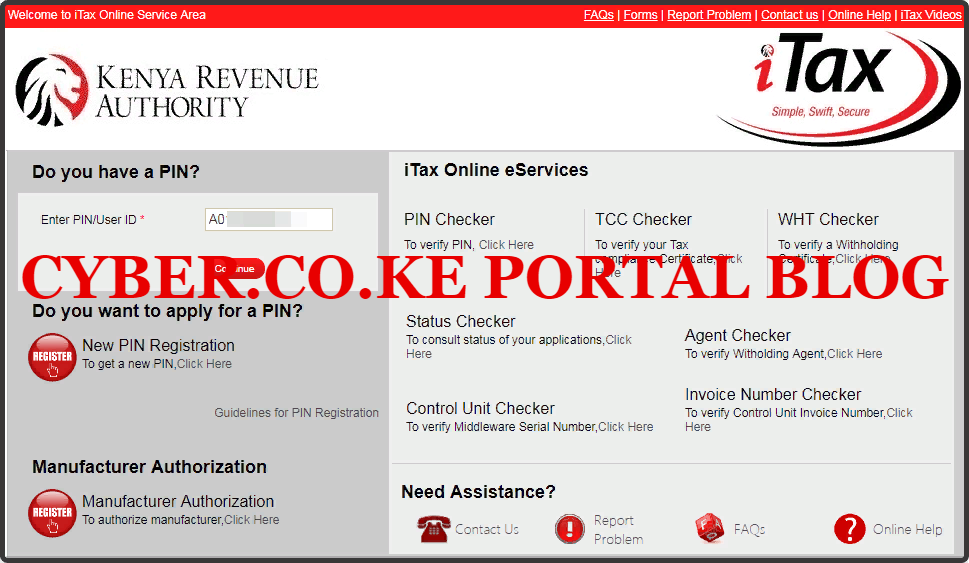Open FAQs in the top navigation bar

click(598, 15)
